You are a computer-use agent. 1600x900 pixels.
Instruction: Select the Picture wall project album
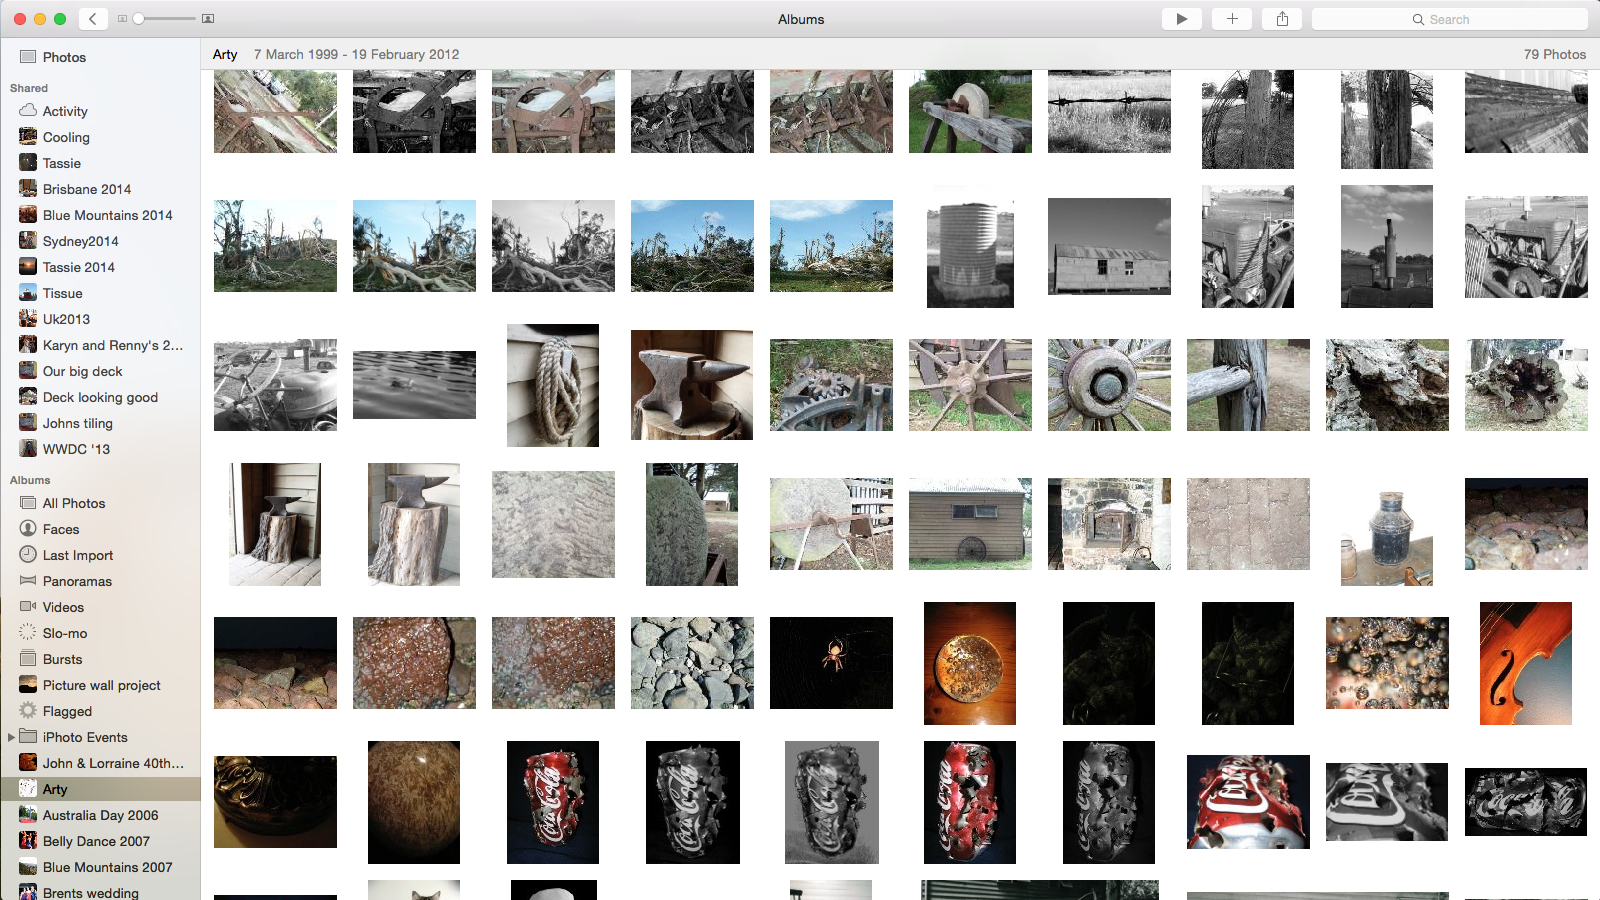(x=101, y=685)
